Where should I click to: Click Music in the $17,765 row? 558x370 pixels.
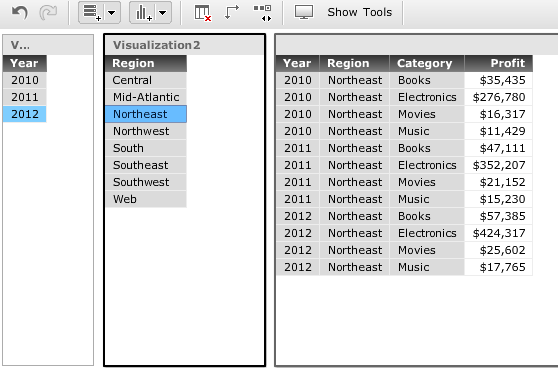pyautogui.click(x=427, y=267)
